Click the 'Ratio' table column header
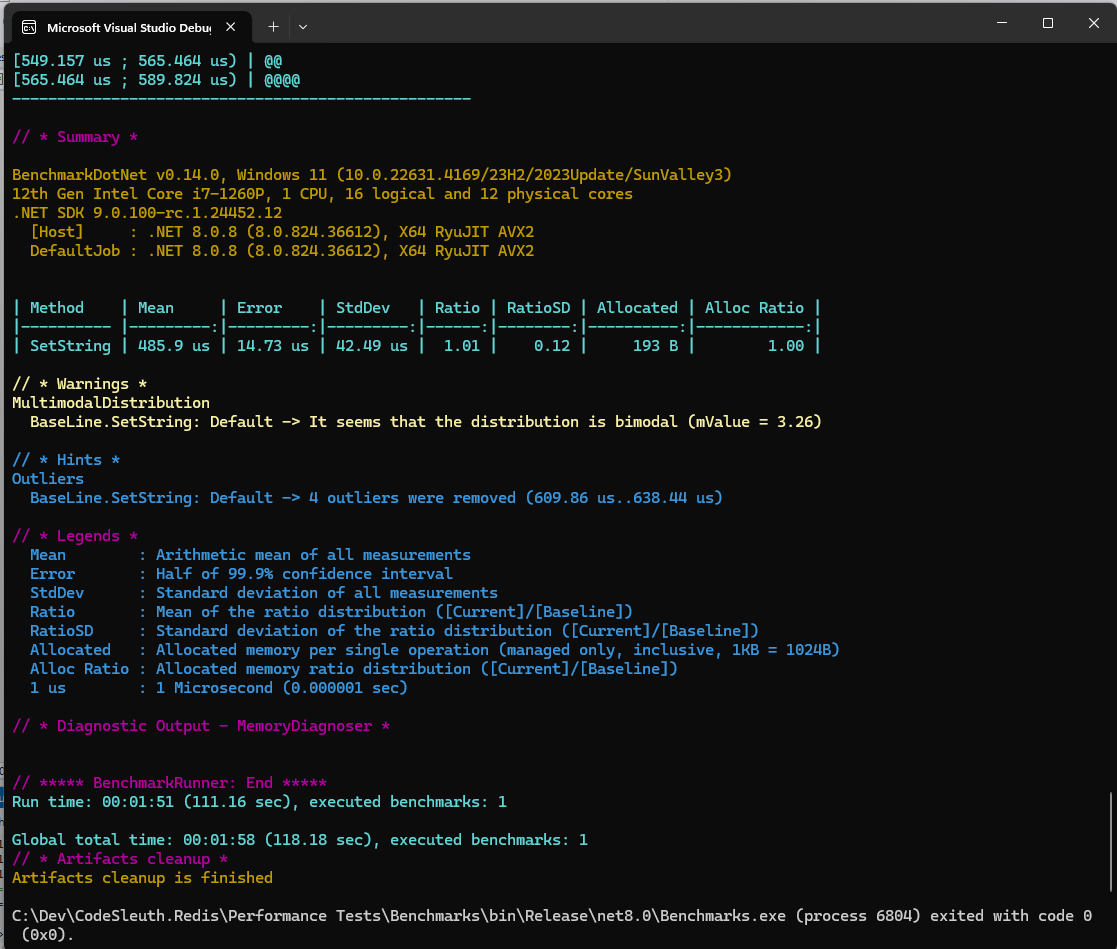This screenshot has height=949, width=1117. [457, 308]
